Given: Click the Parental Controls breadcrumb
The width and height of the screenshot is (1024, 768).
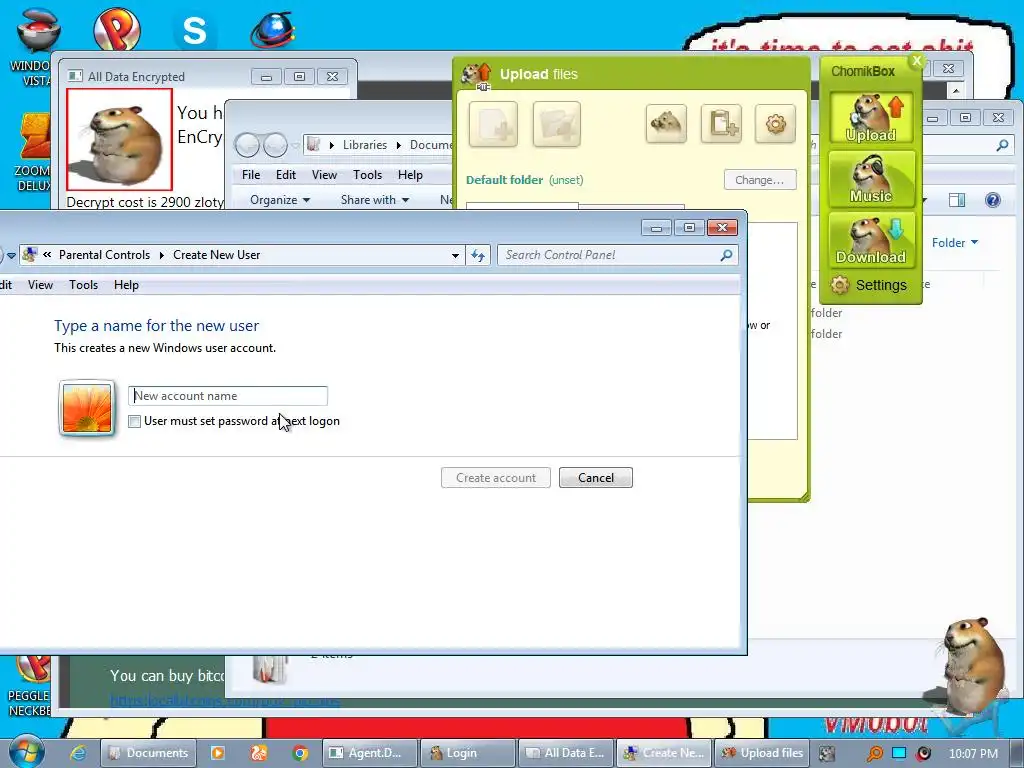Looking at the screenshot, I should tap(104, 255).
